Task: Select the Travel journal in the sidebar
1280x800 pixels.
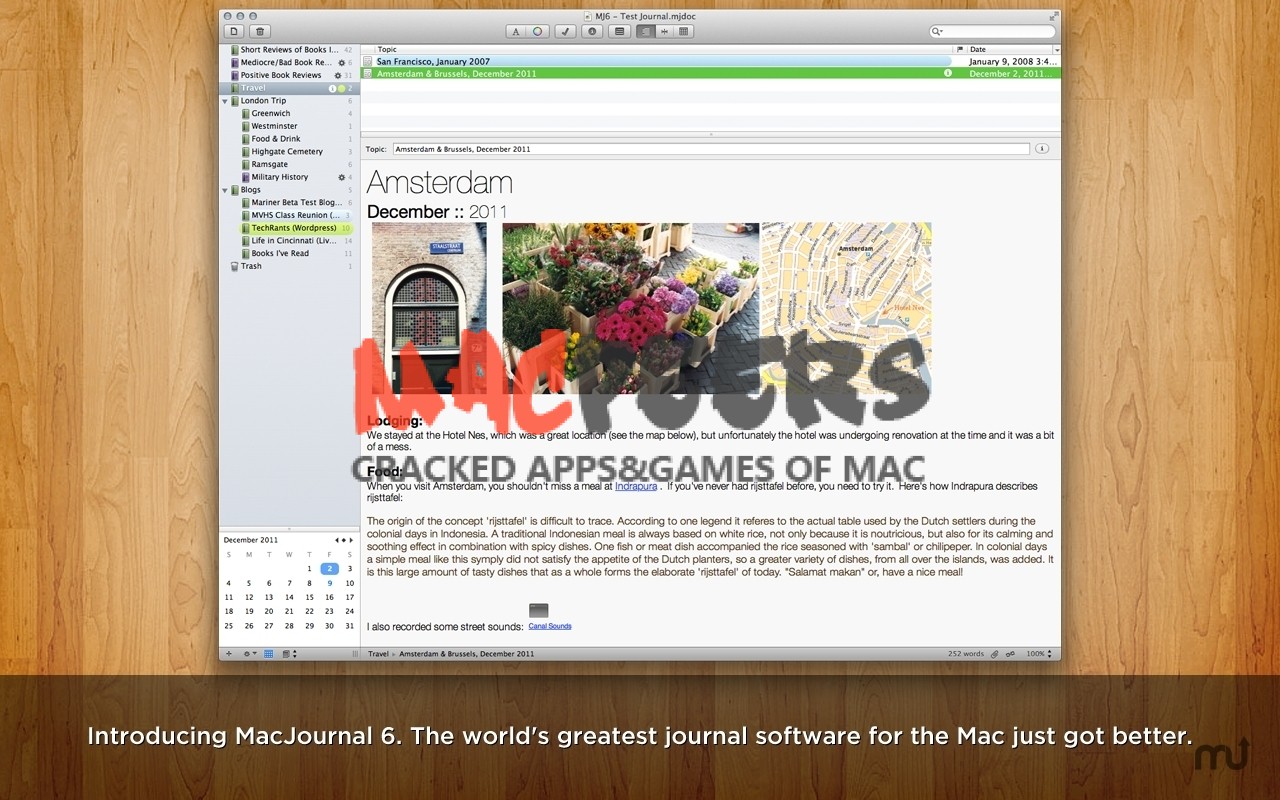Action: 289,88
